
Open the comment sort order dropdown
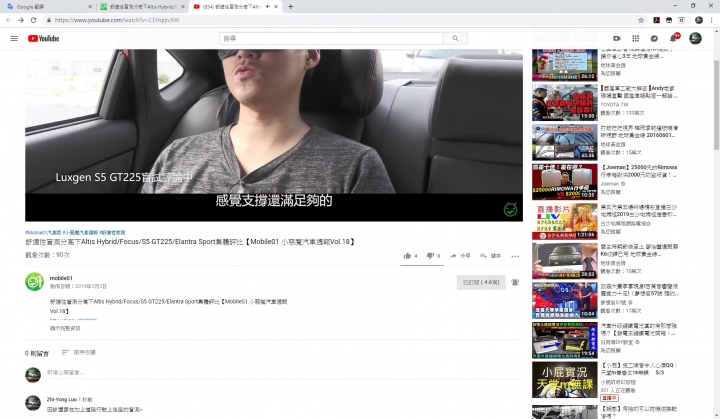point(79,352)
